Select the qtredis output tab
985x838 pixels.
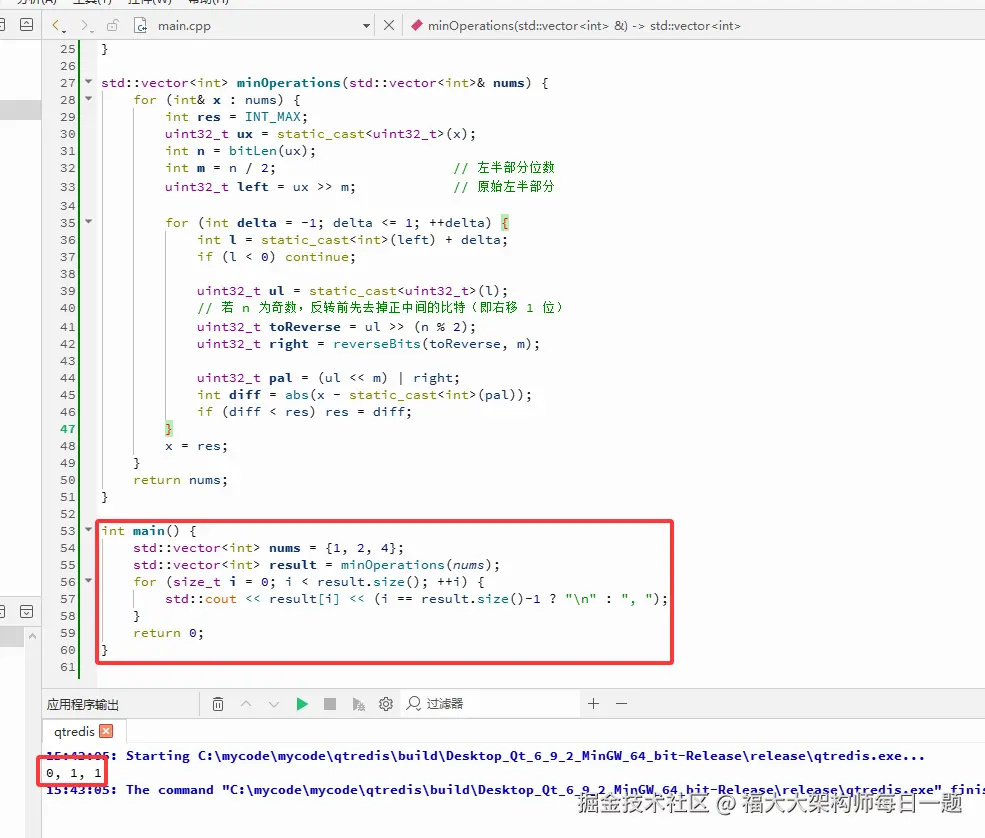[x=74, y=731]
